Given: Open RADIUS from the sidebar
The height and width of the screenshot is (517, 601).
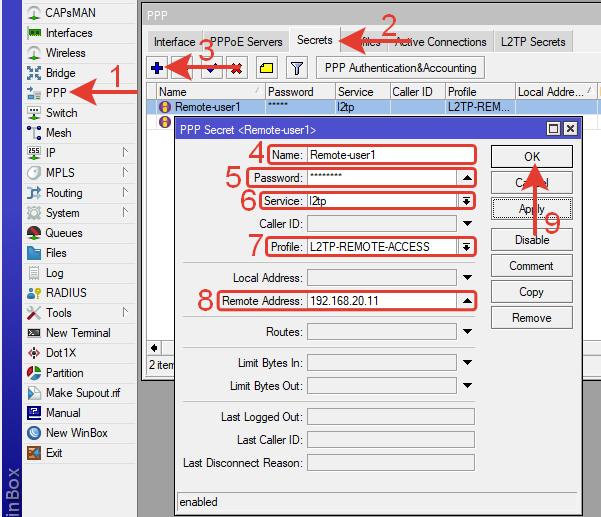Looking at the screenshot, I should point(65,293).
